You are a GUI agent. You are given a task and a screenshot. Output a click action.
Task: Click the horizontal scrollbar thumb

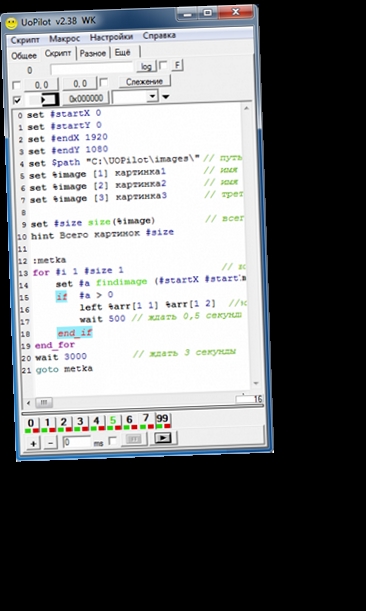(44, 402)
